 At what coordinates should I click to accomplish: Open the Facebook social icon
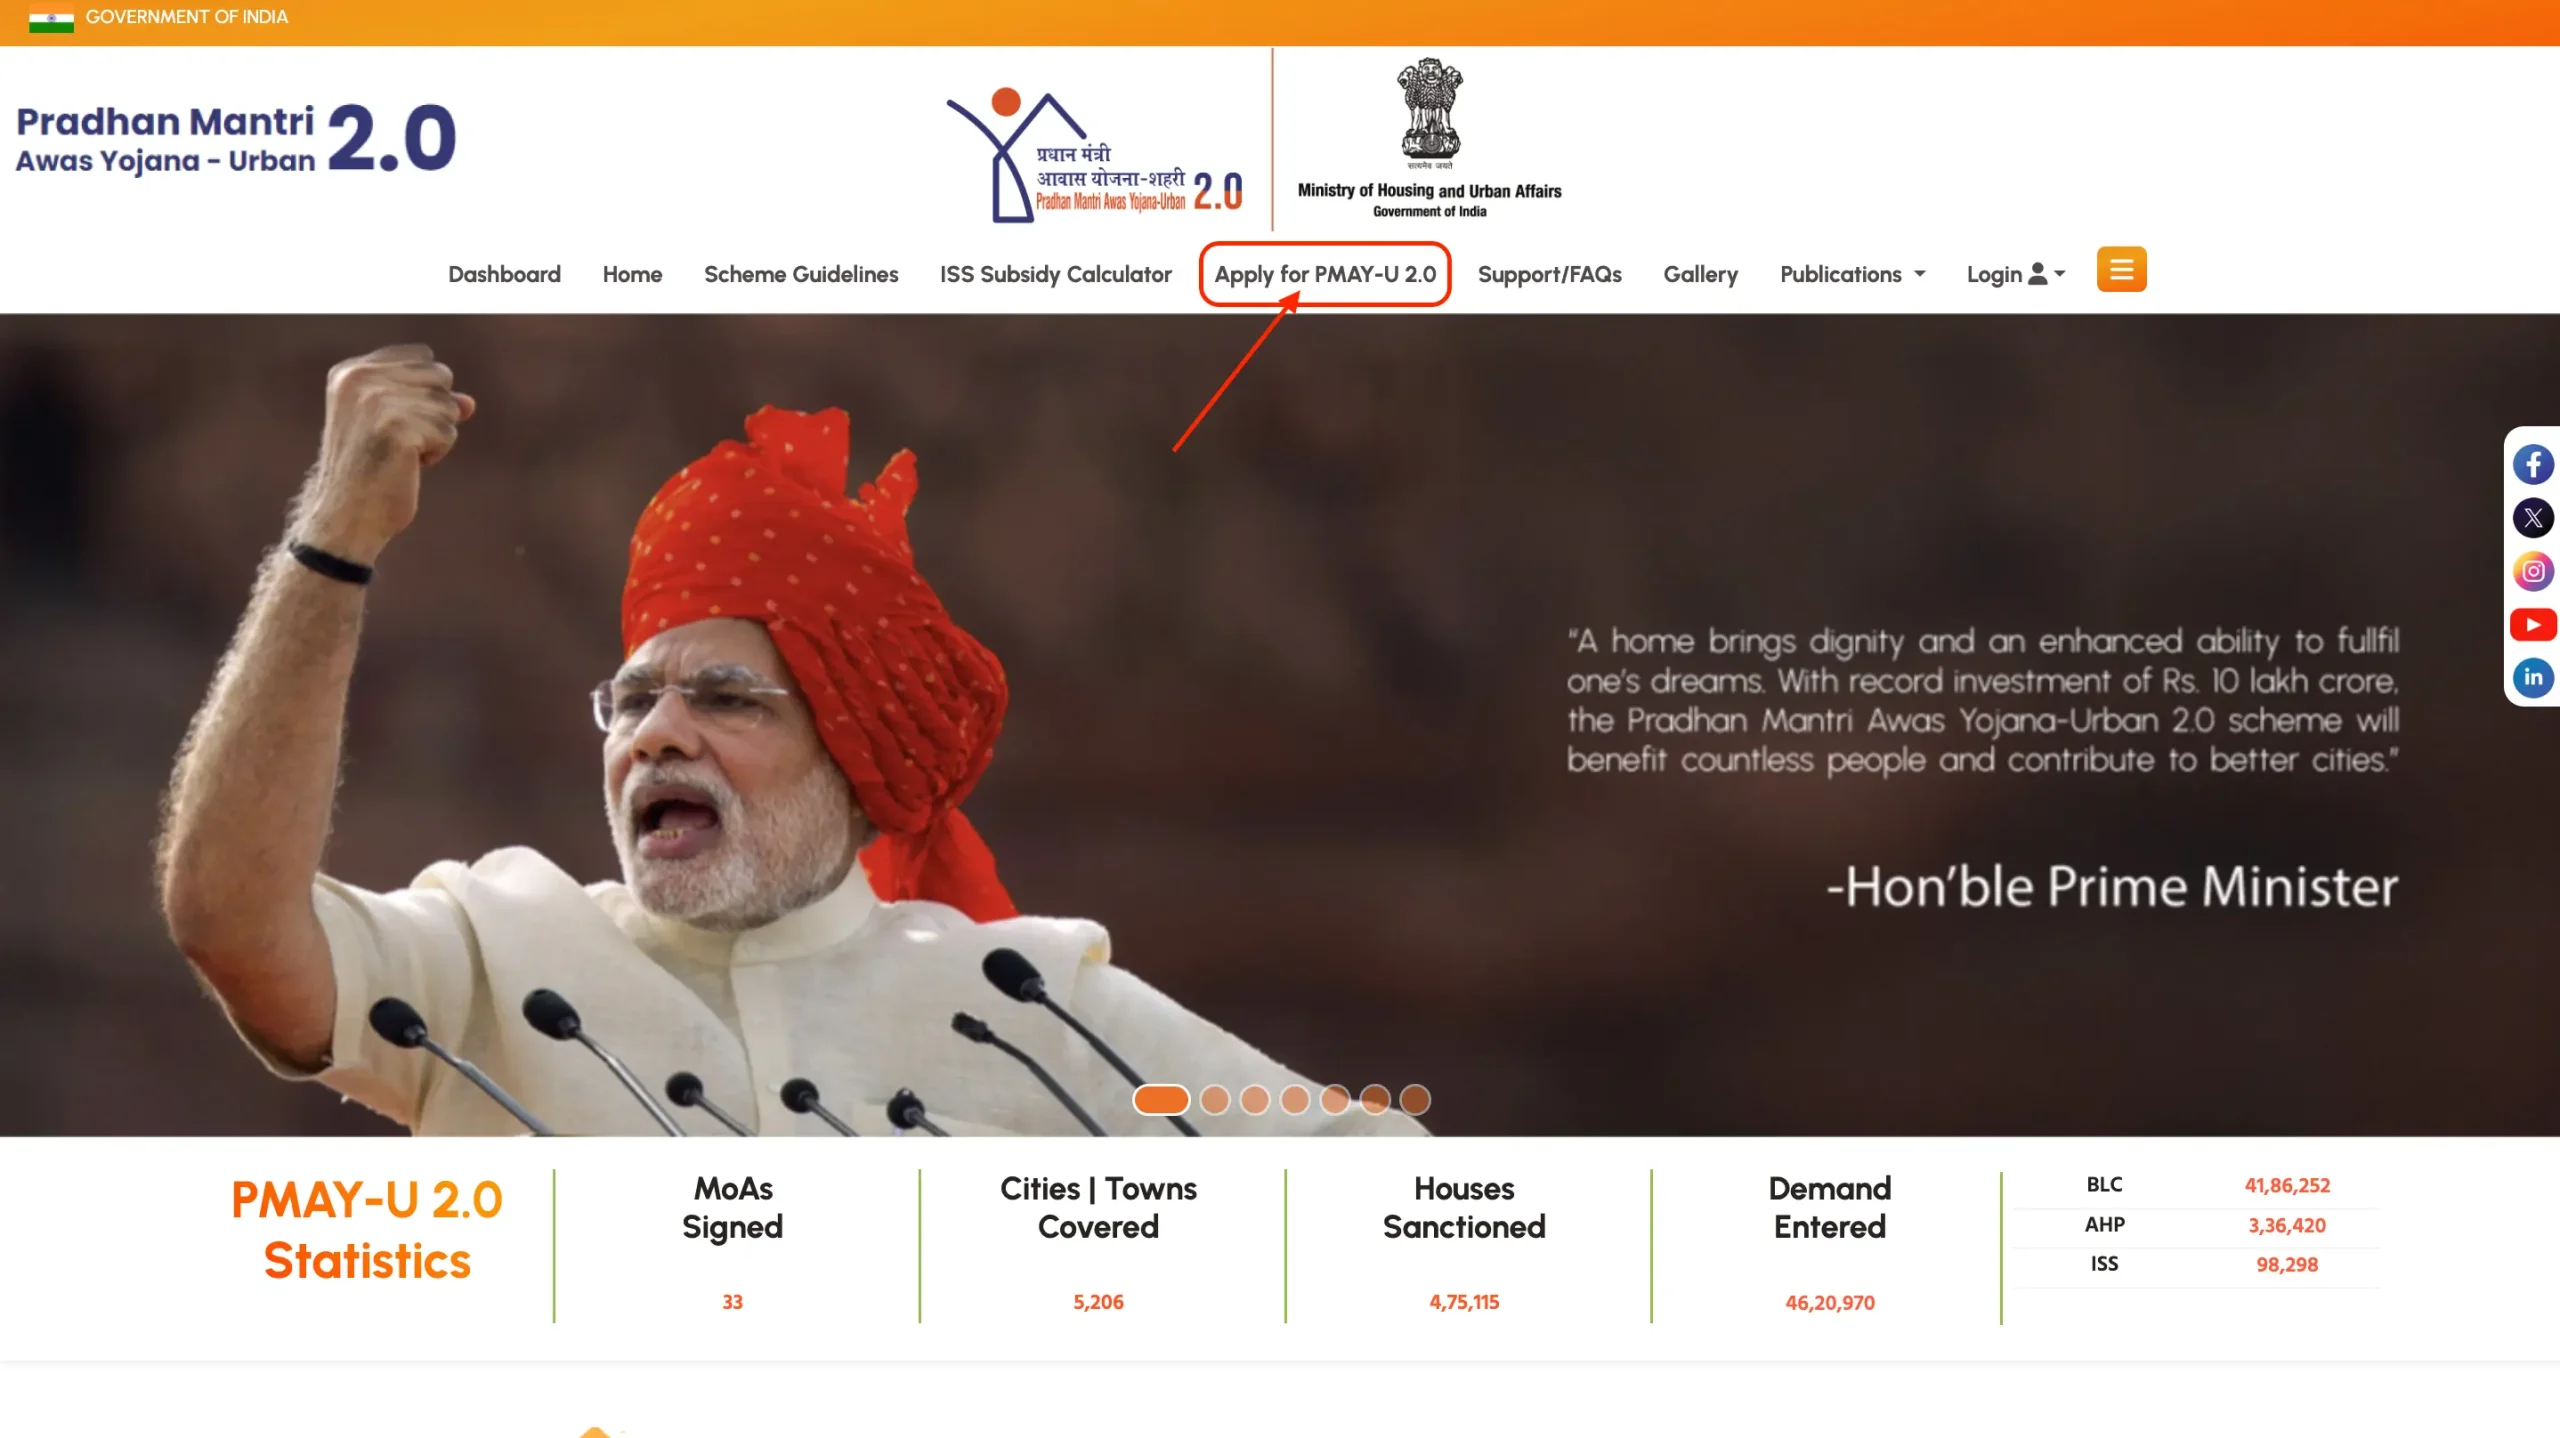(x=2533, y=465)
